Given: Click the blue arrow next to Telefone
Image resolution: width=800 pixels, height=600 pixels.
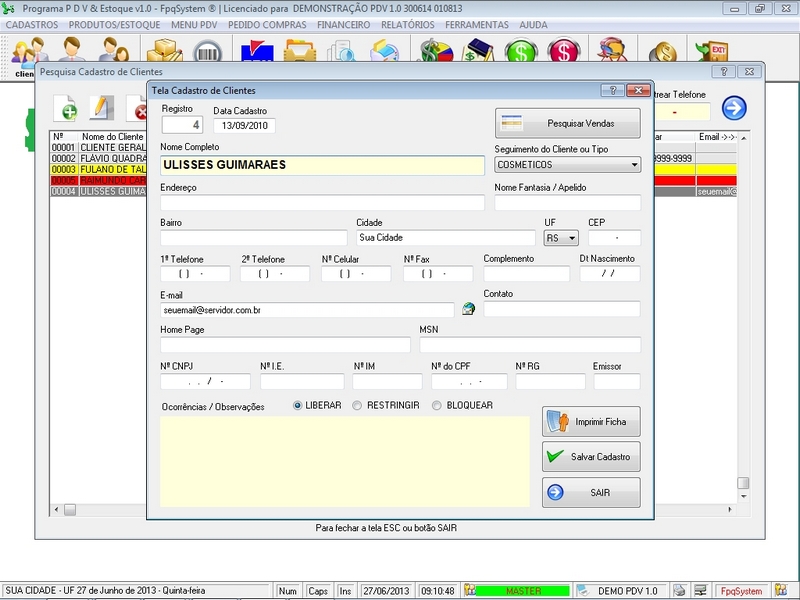Looking at the screenshot, I should point(734,108).
